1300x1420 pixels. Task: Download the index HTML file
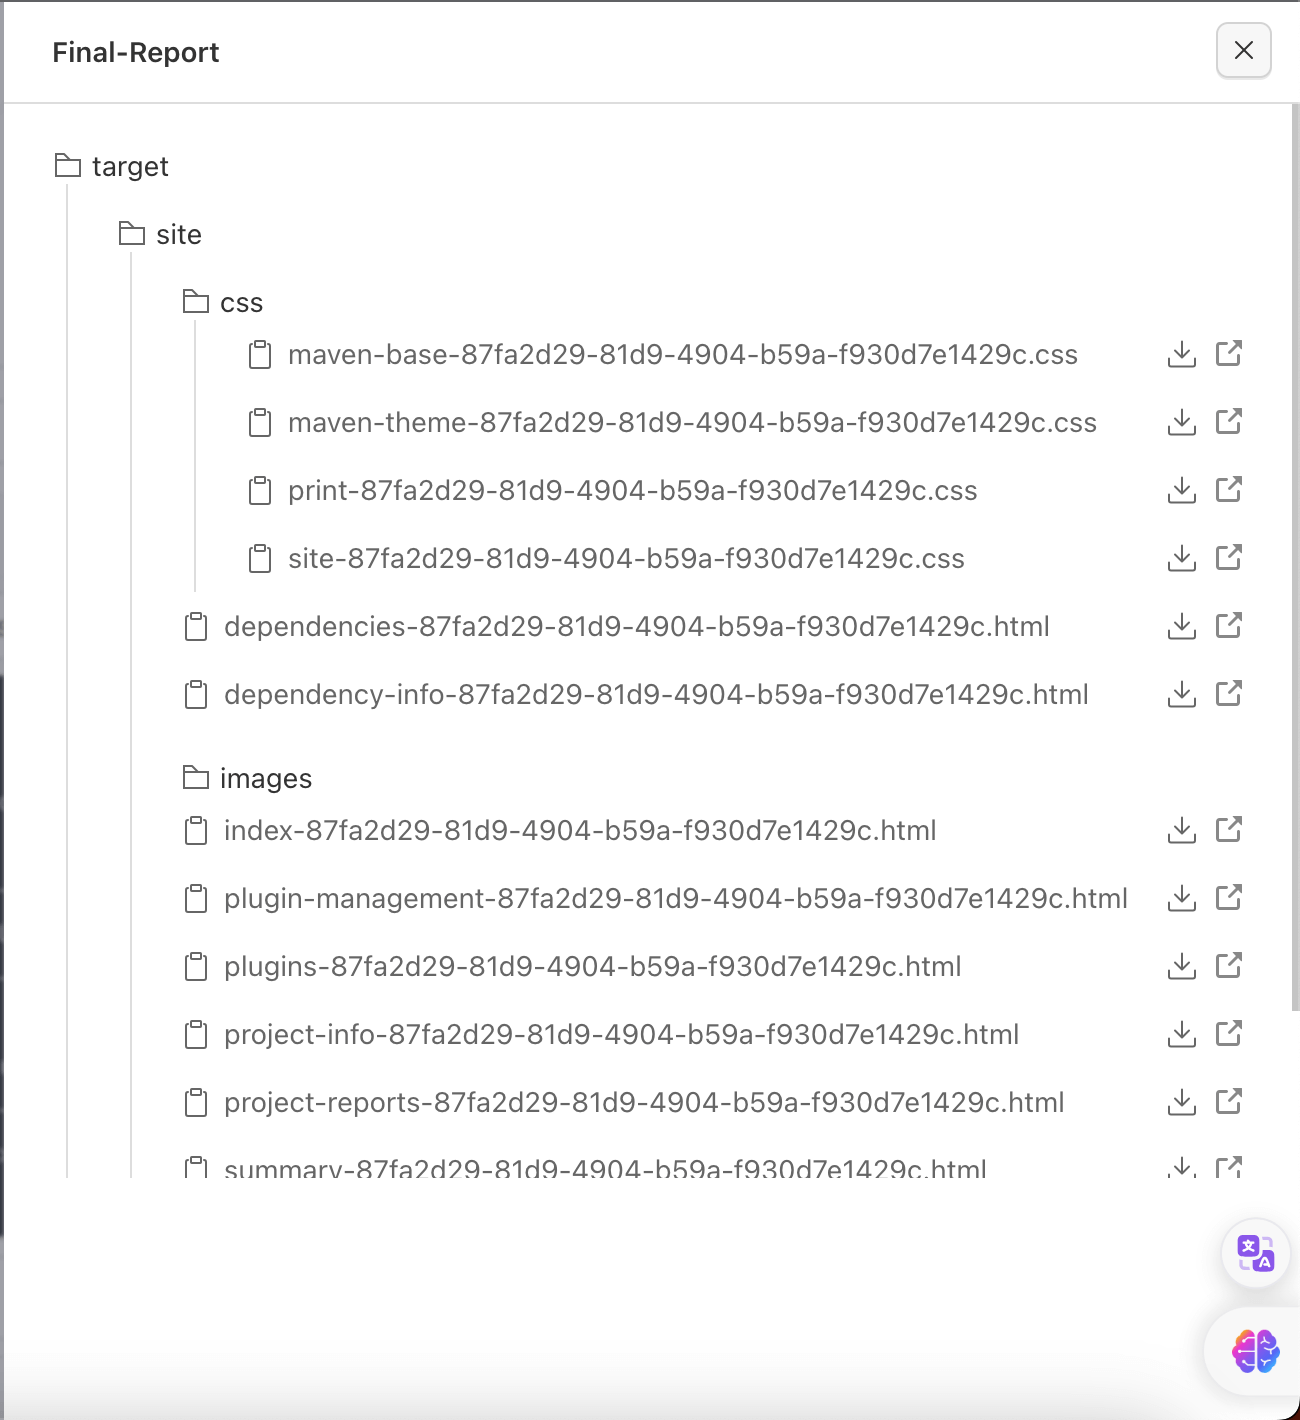[1181, 830]
